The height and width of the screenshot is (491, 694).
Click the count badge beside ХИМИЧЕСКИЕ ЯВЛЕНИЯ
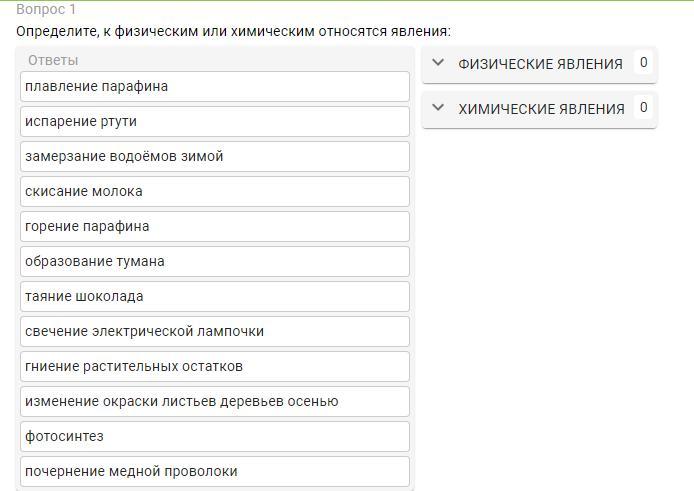643,108
